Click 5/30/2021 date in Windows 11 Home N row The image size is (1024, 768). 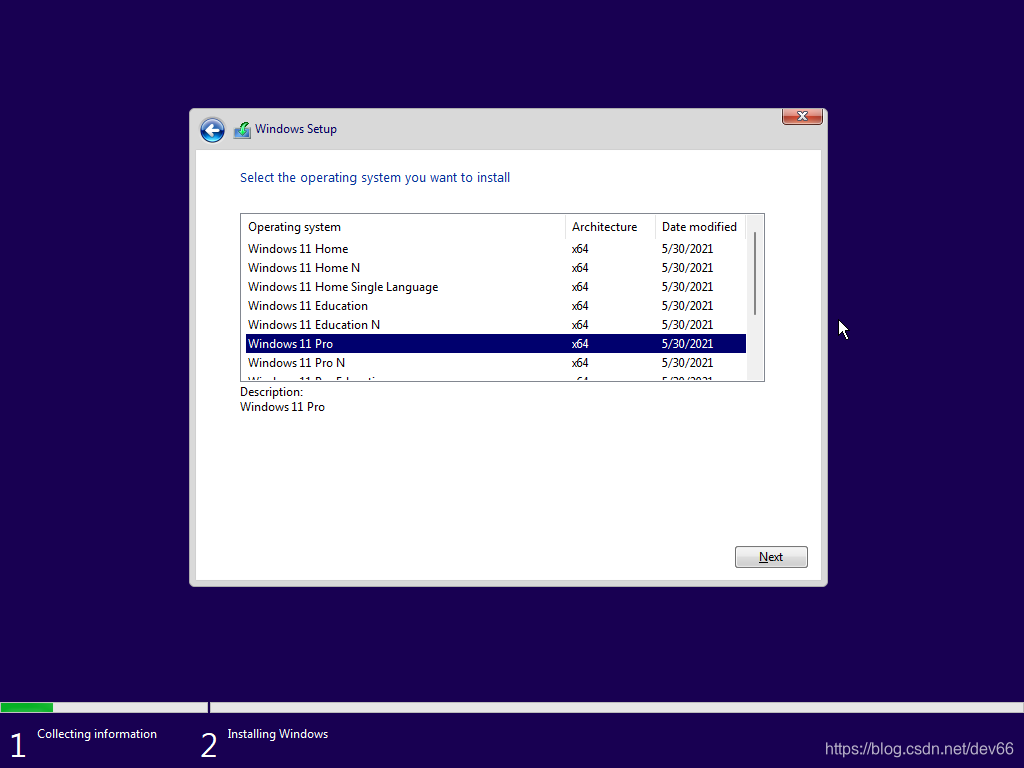coord(687,268)
